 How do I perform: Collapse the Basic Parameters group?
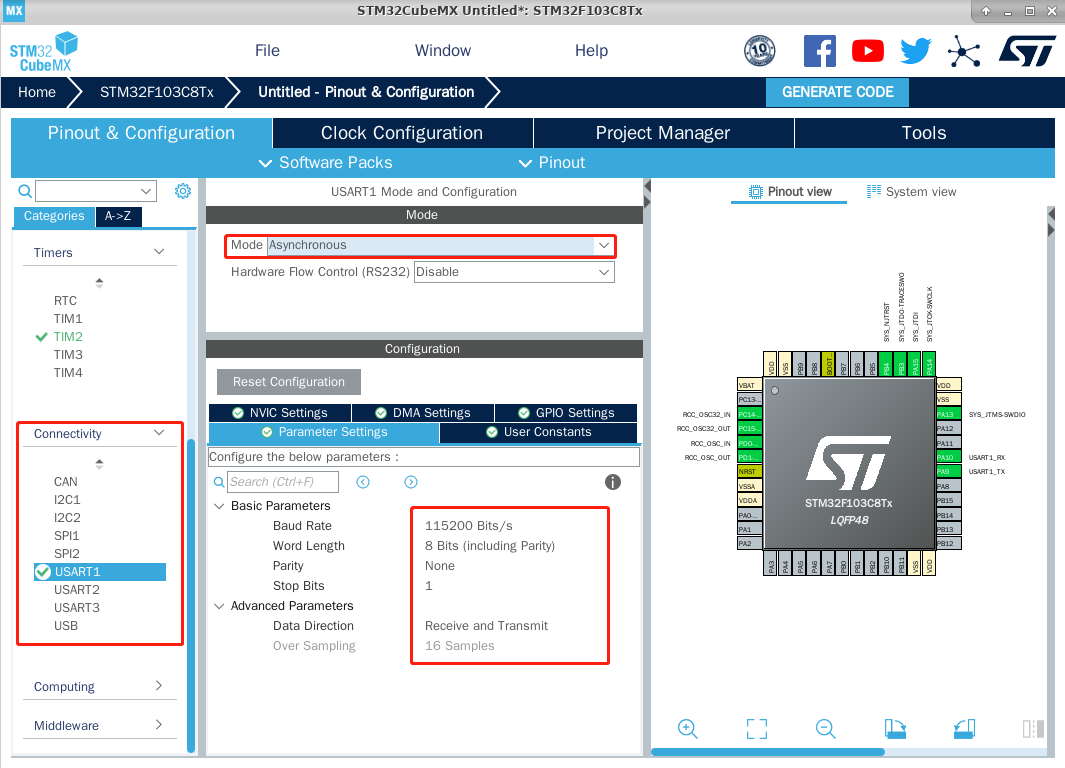(219, 506)
